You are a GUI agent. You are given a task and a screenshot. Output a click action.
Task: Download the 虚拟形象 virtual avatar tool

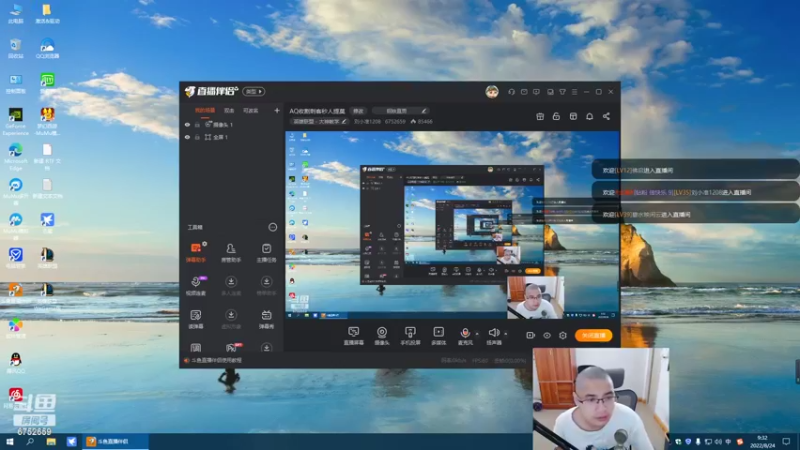(231, 319)
